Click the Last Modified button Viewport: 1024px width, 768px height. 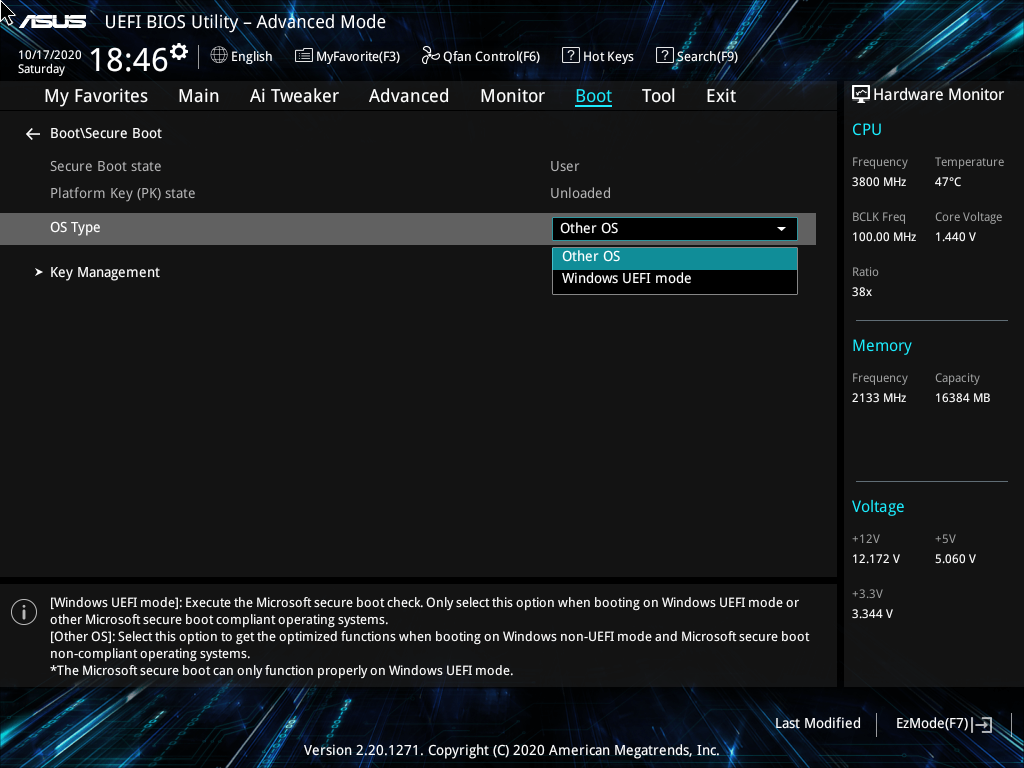pyautogui.click(x=818, y=724)
